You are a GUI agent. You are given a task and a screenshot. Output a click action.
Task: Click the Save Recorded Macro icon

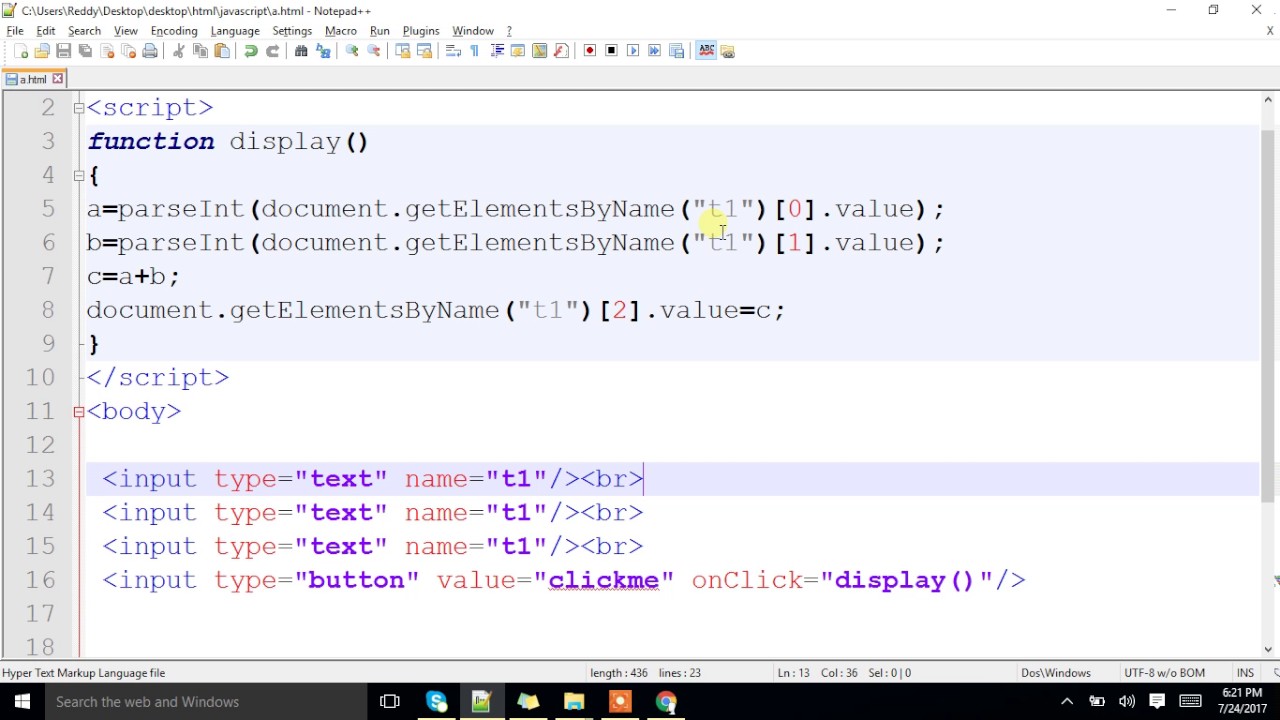tap(677, 51)
